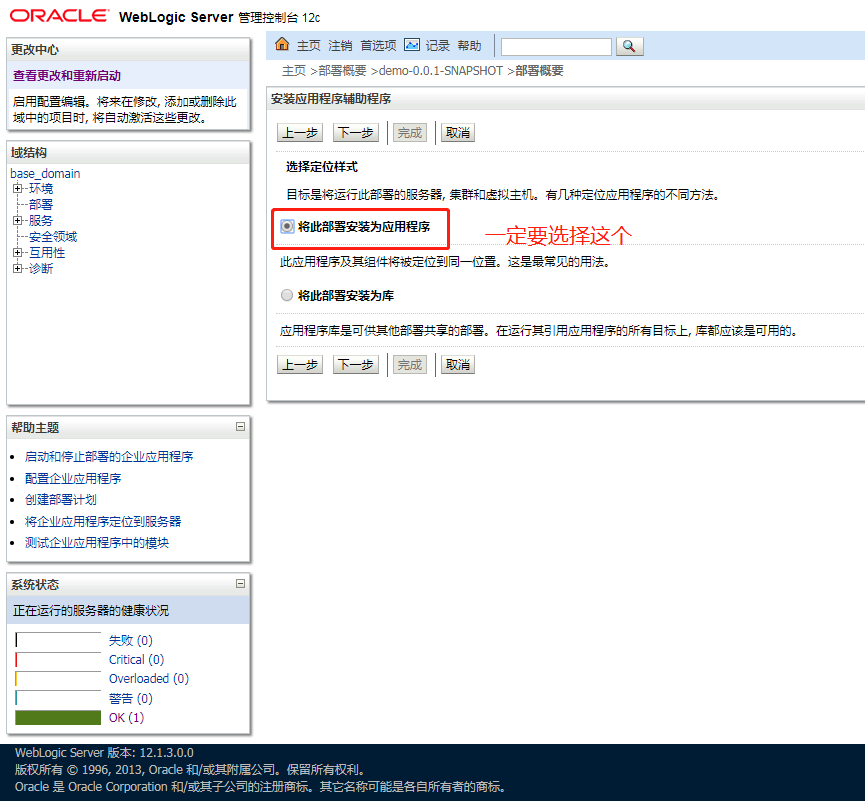Select 将此部署安装为应用程序 radio button

287,226
